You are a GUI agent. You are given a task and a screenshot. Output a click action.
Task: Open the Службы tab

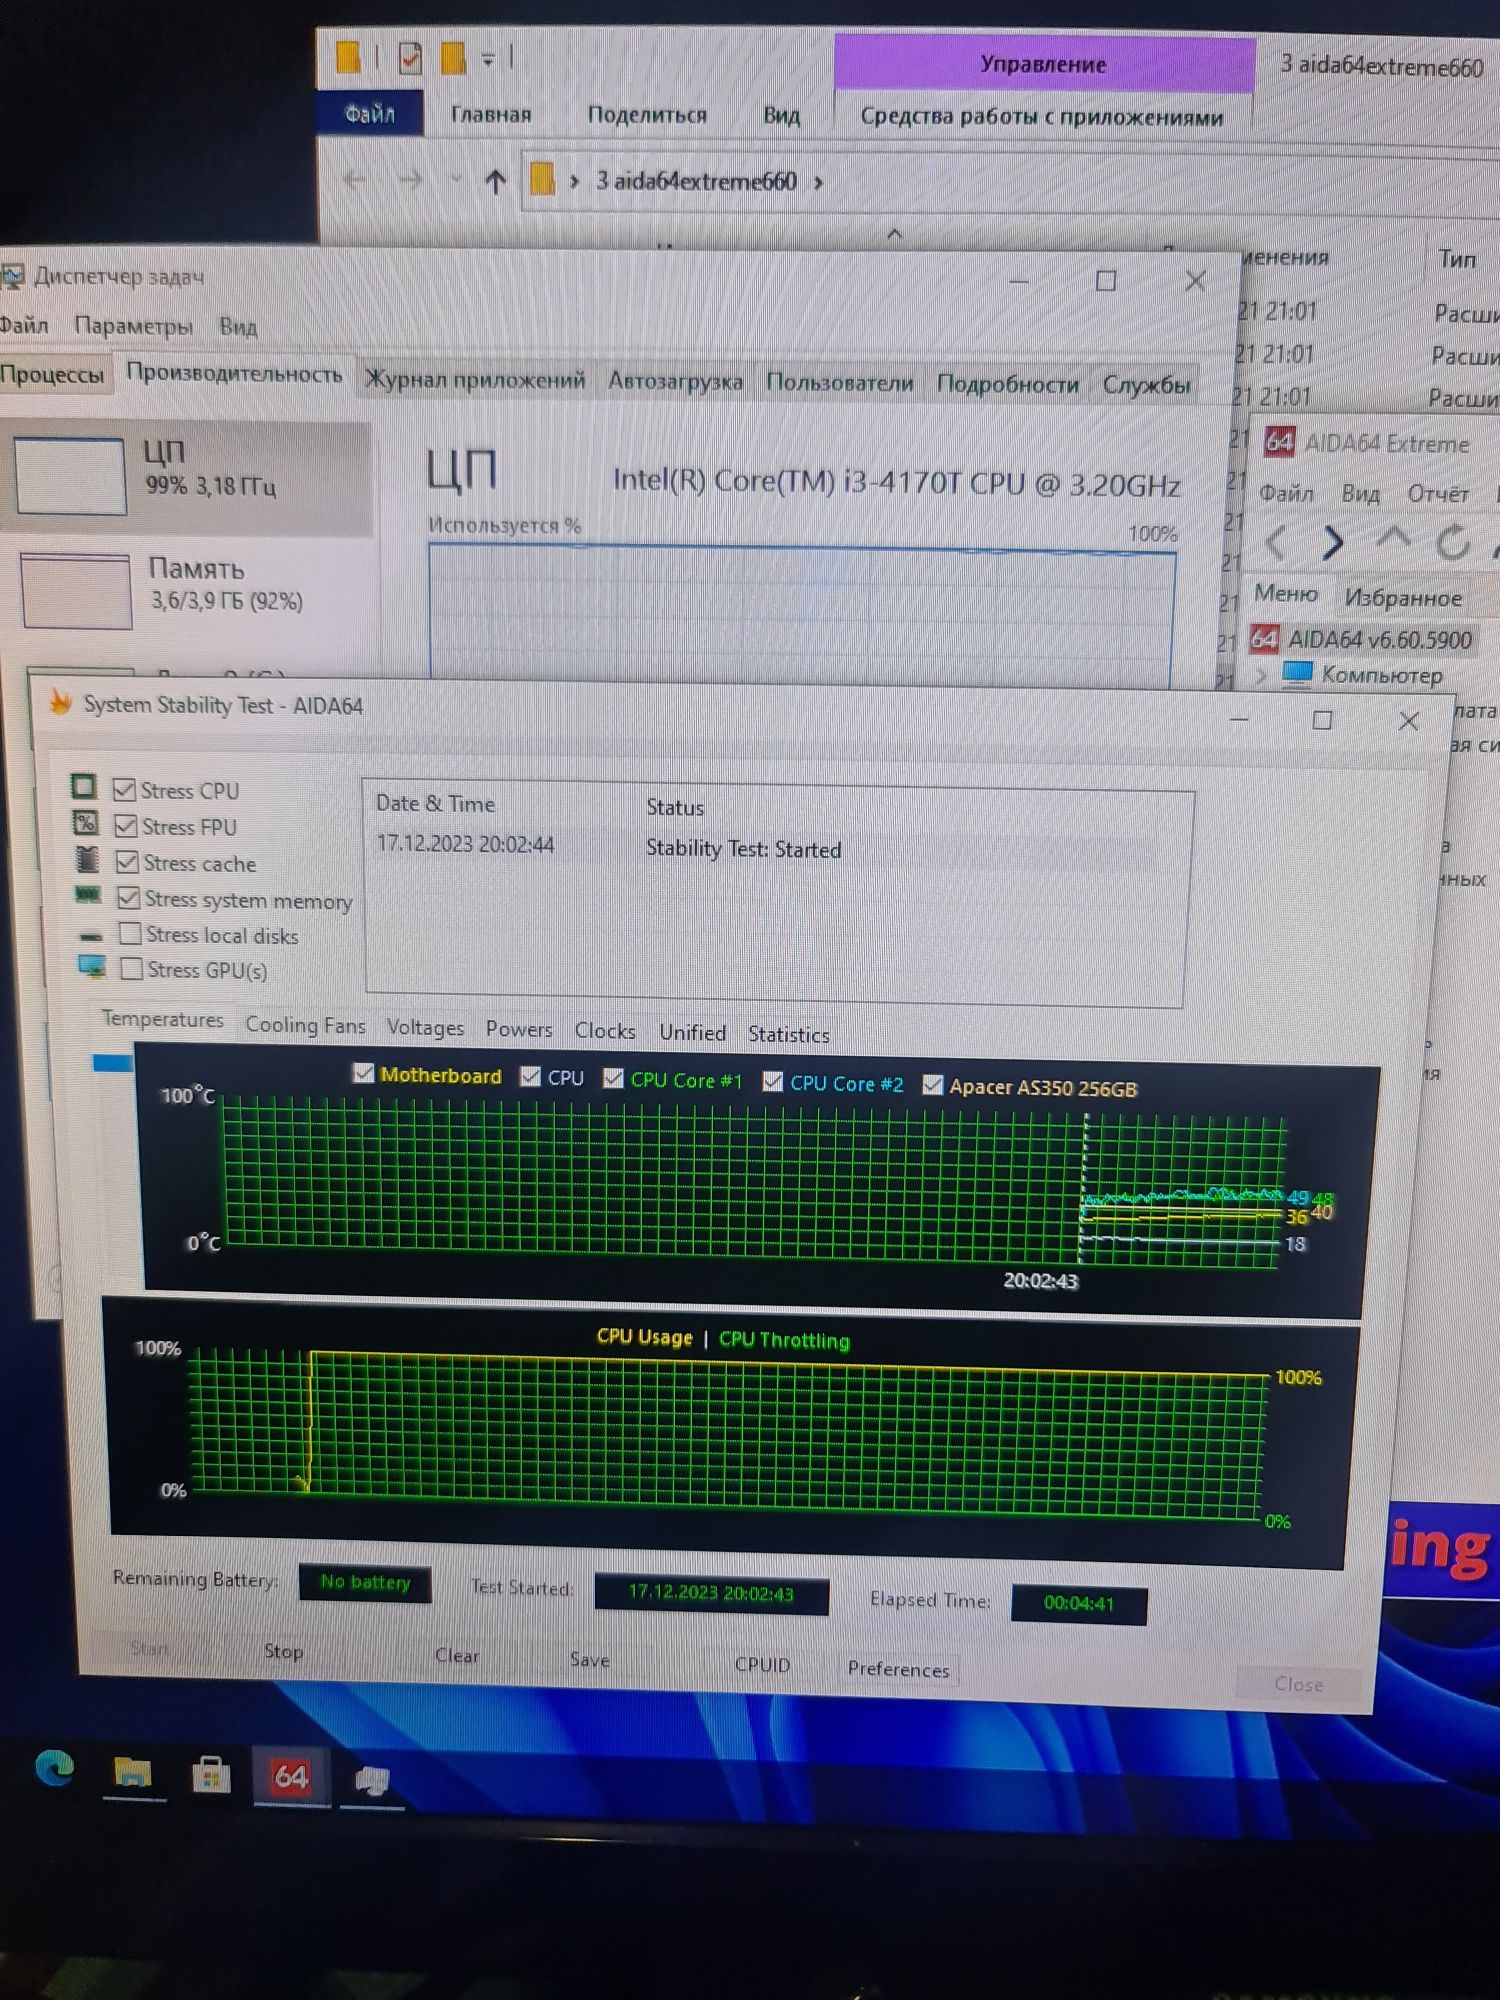[1146, 385]
